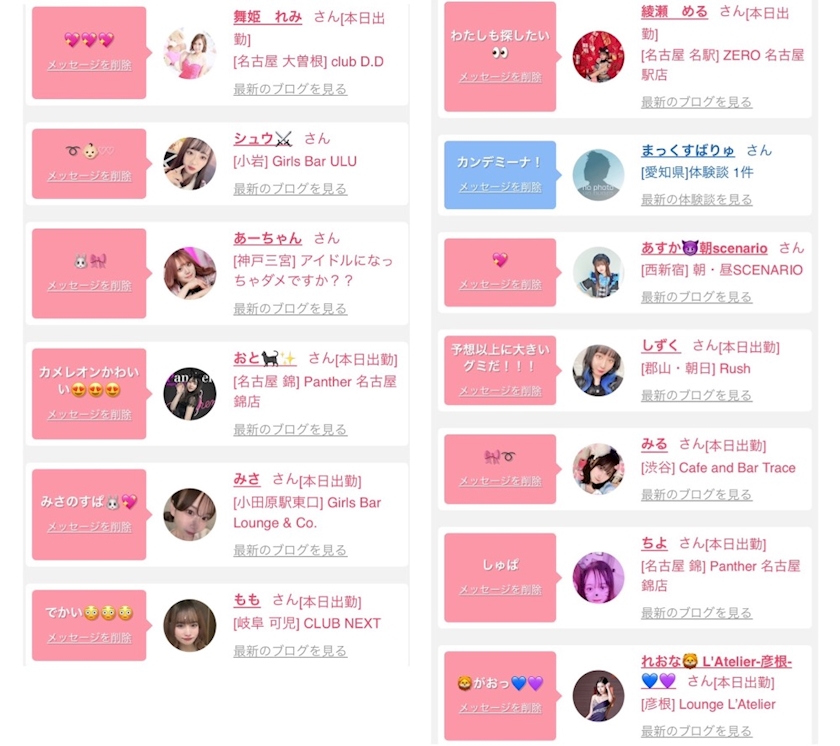Delete the カンデミーナ！ blue message
Screen dimensions: 840x746
pyautogui.click(x=500, y=187)
